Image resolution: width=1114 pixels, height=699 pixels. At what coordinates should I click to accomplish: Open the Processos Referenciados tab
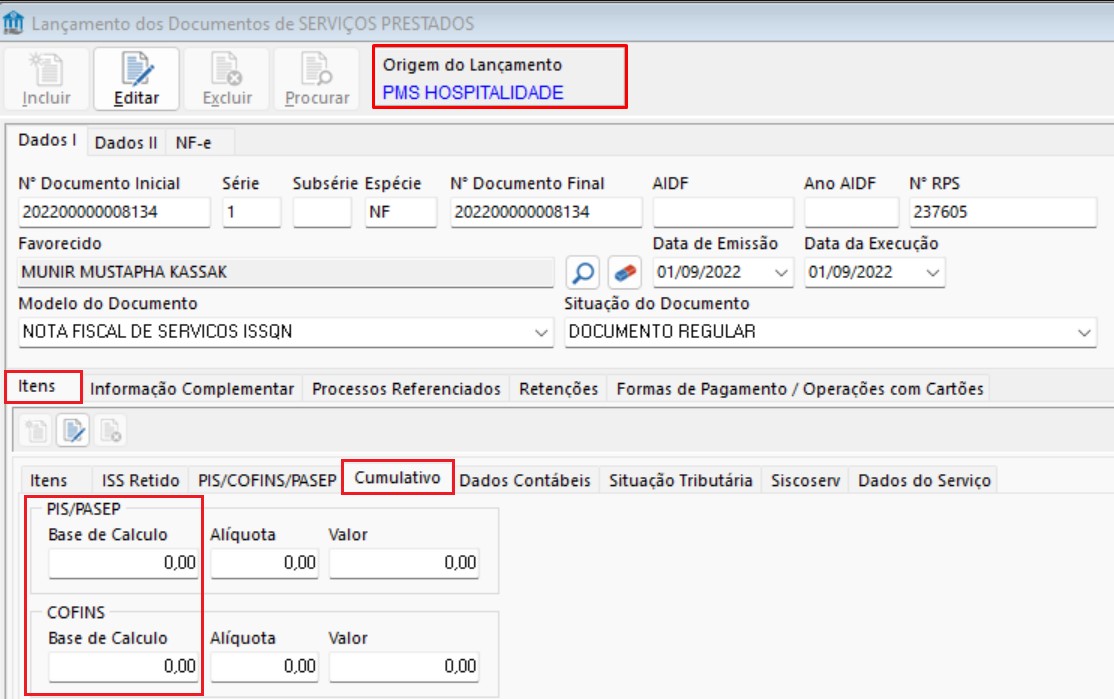[x=406, y=389]
